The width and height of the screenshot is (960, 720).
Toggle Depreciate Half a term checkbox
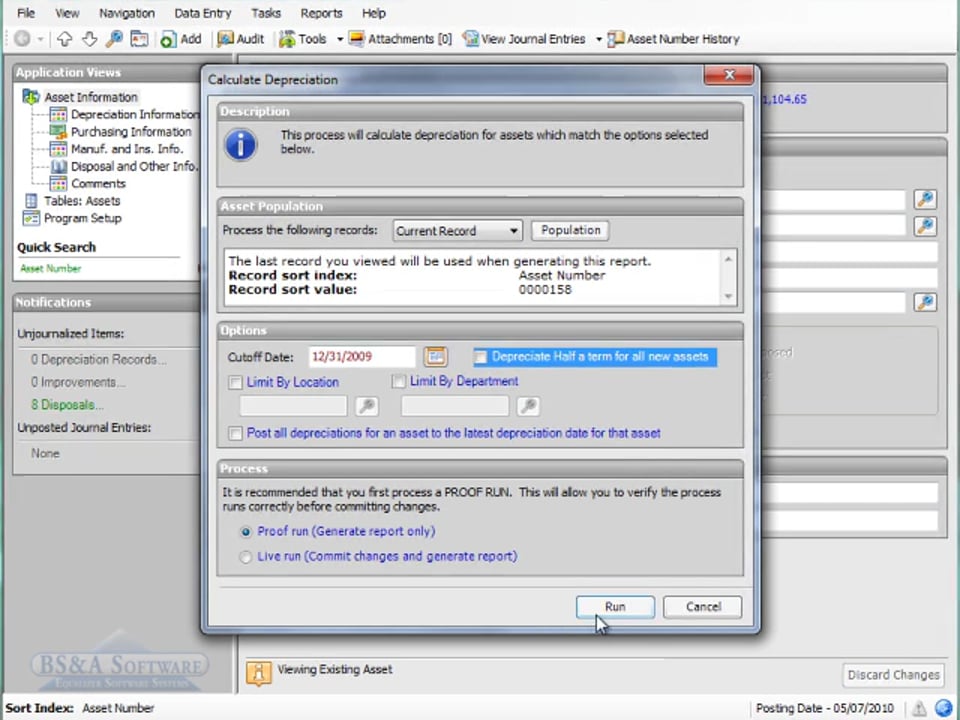[x=481, y=357]
